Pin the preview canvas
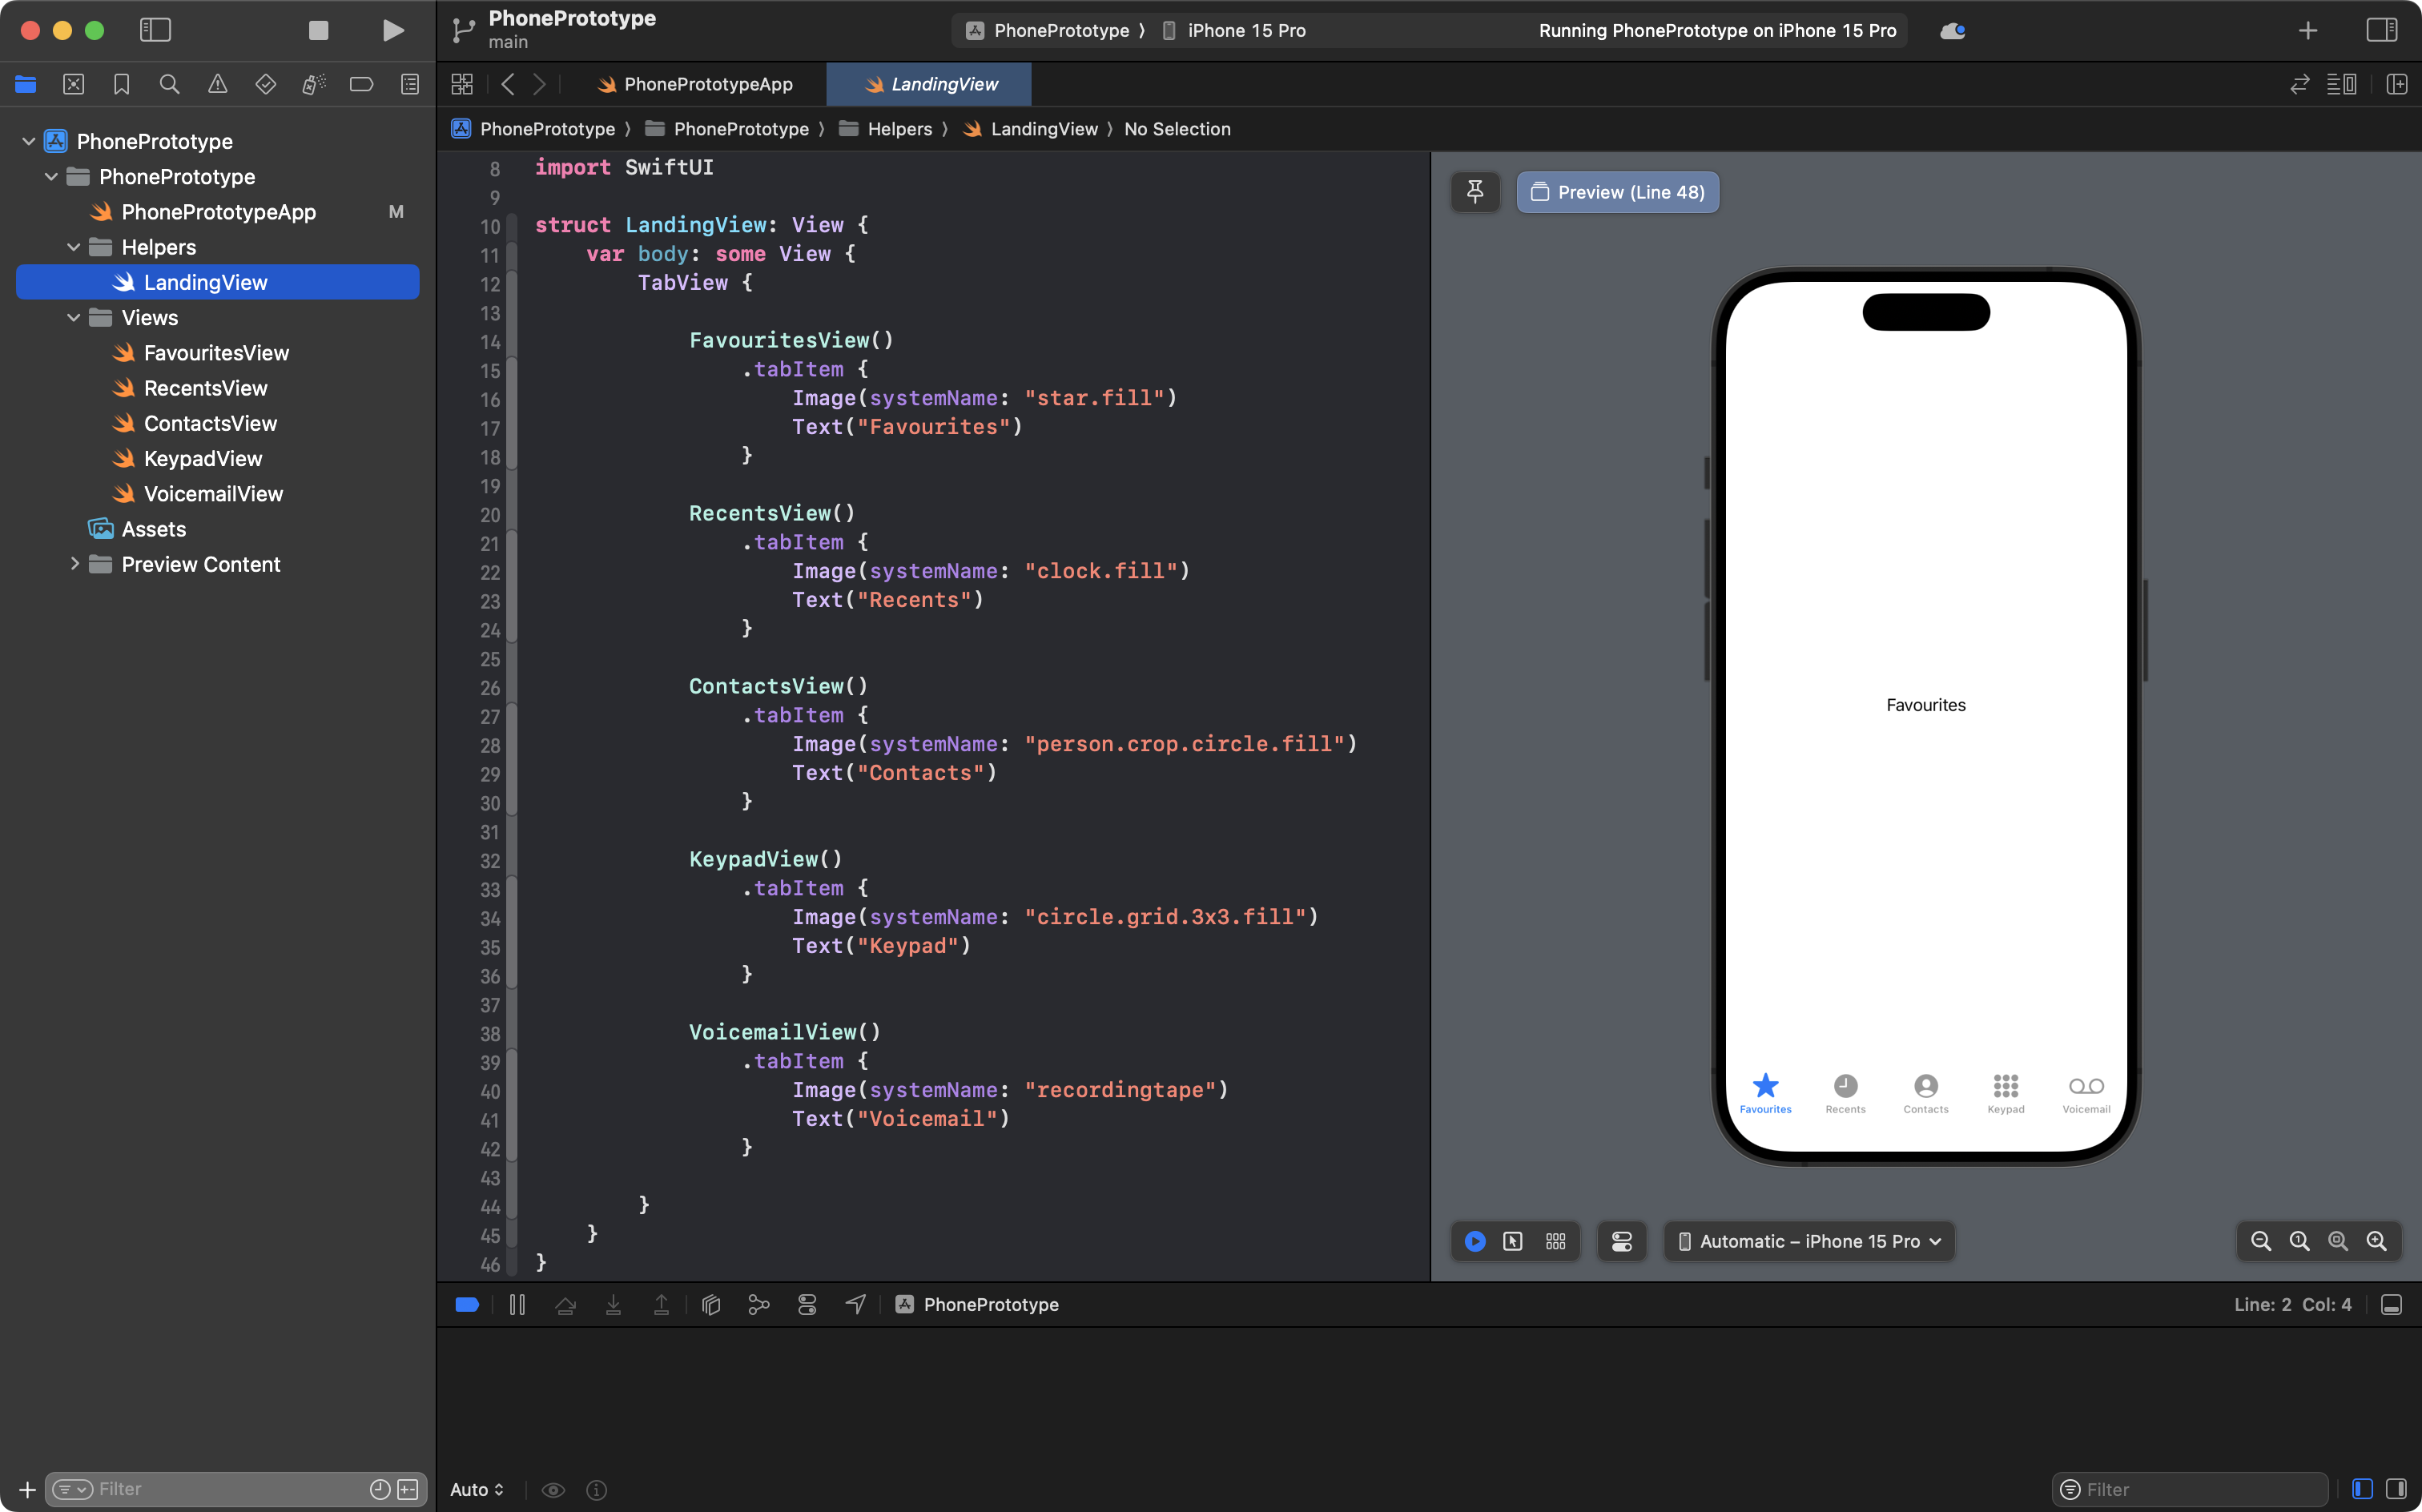This screenshot has width=2422, height=1512. tap(1475, 192)
